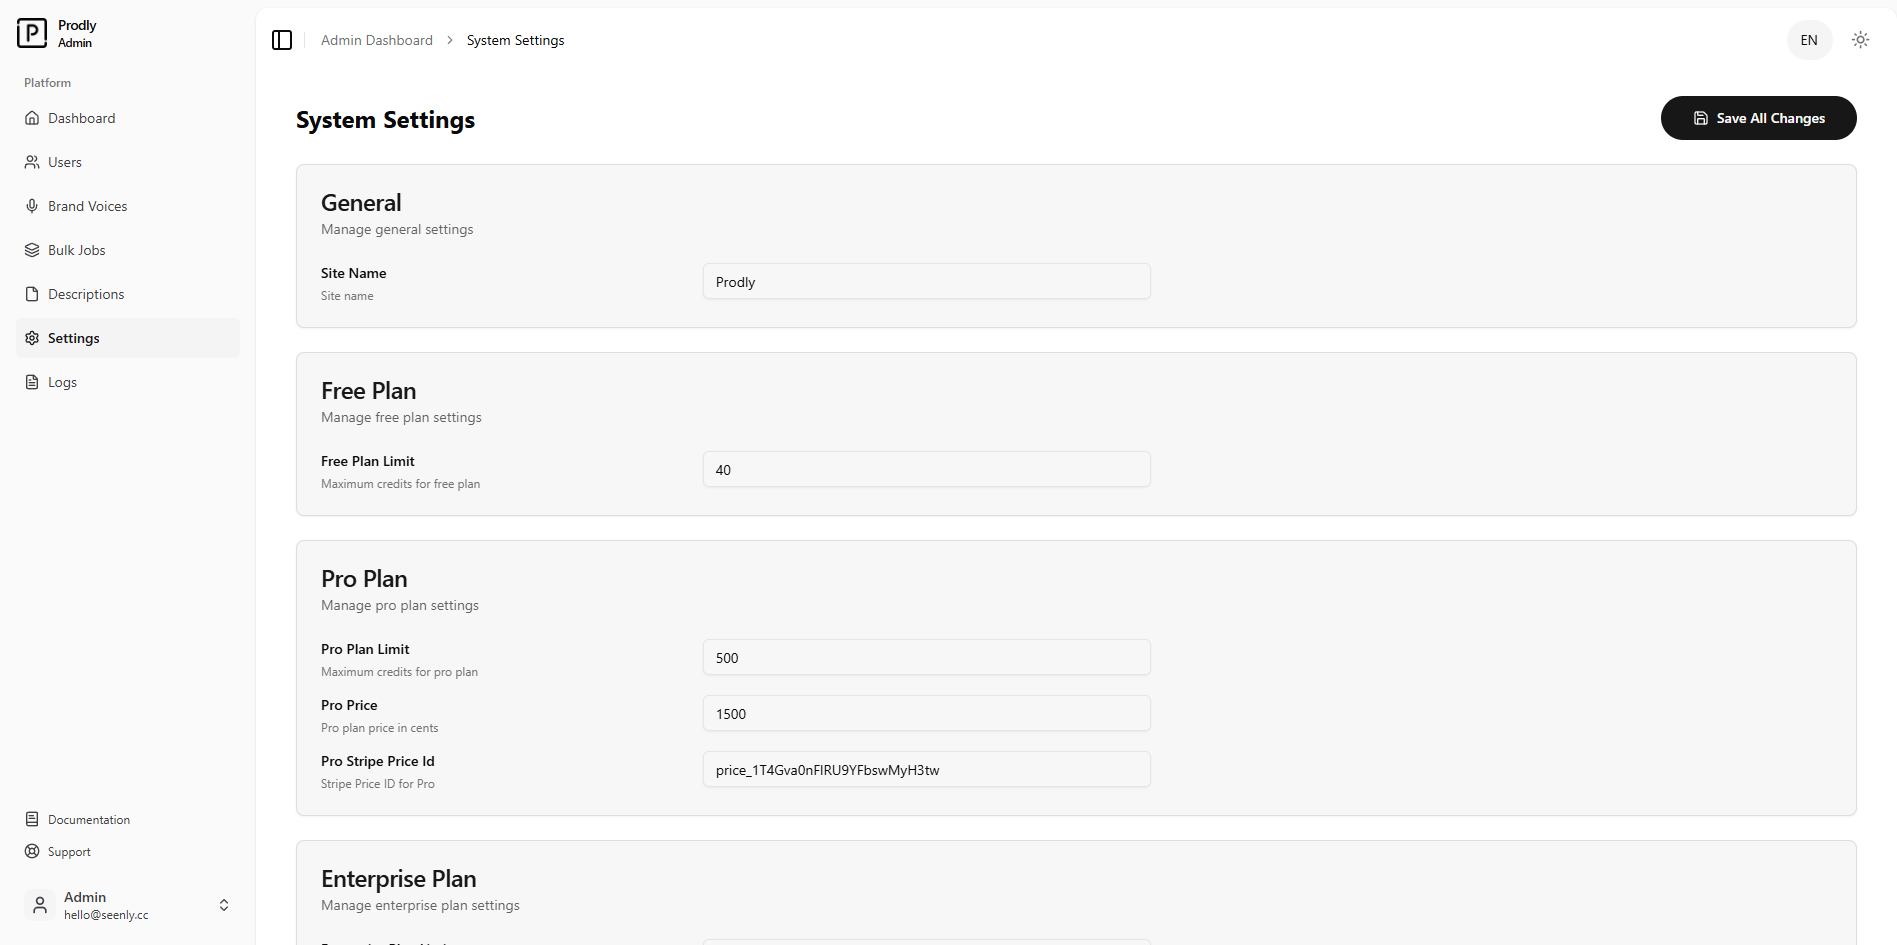Toggle the sidebar panel icon

pos(282,40)
